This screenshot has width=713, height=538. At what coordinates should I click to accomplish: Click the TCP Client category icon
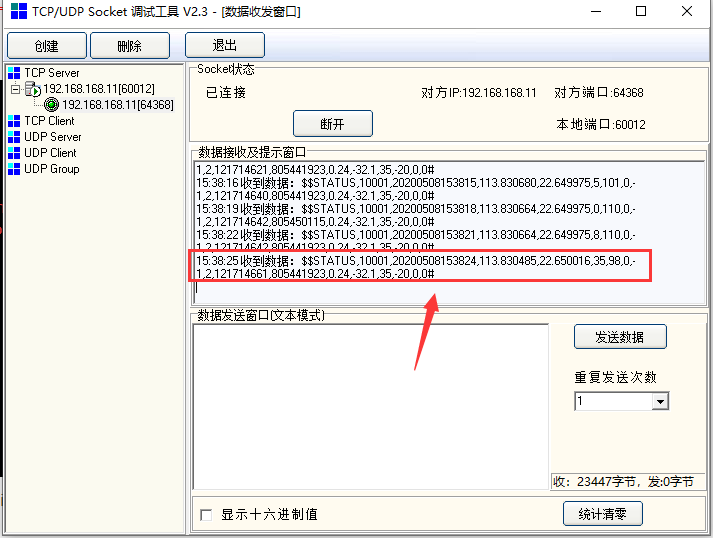point(14,121)
